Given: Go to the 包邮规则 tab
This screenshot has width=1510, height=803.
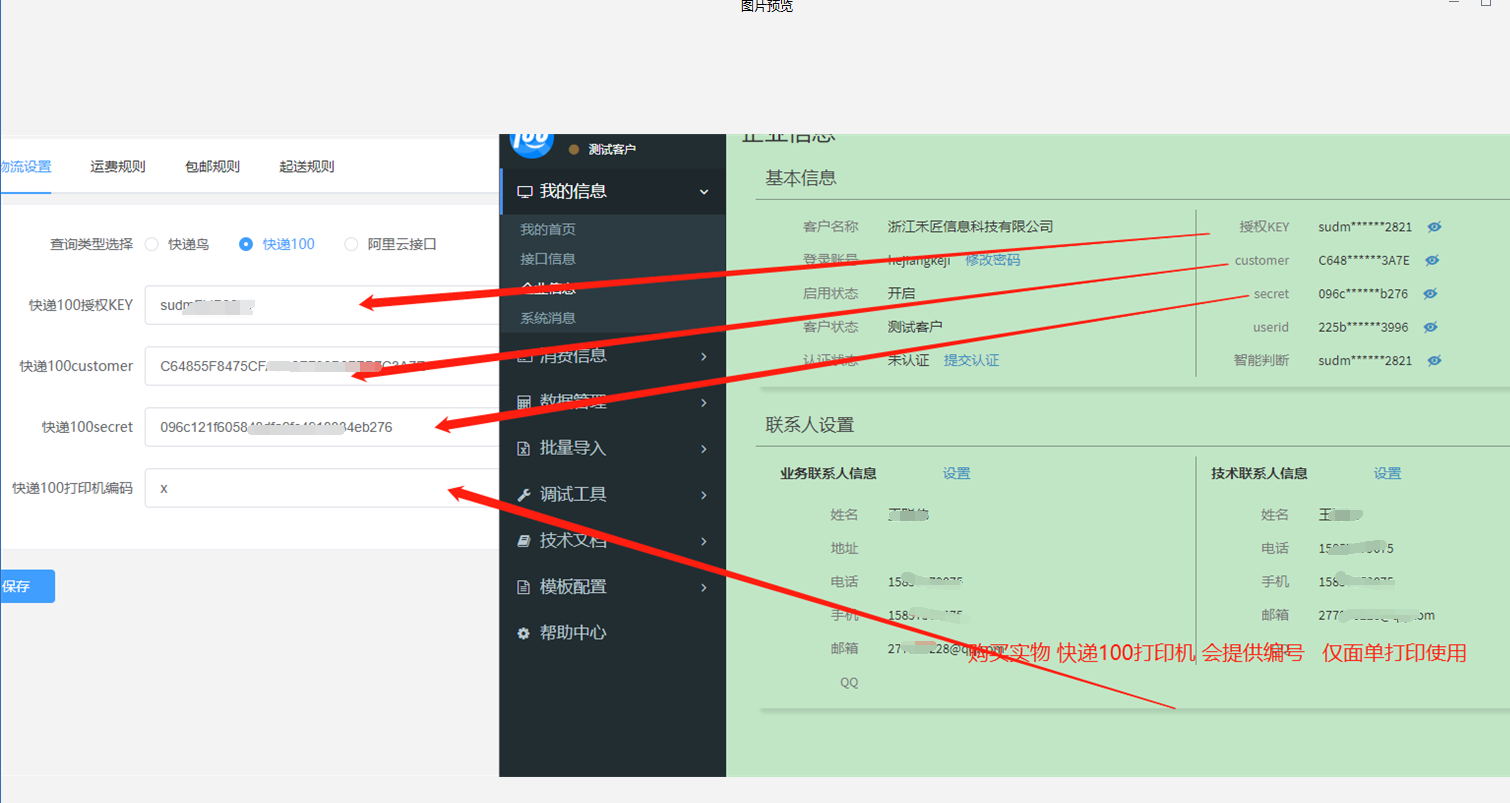Looking at the screenshot, I should click(212, 166).
